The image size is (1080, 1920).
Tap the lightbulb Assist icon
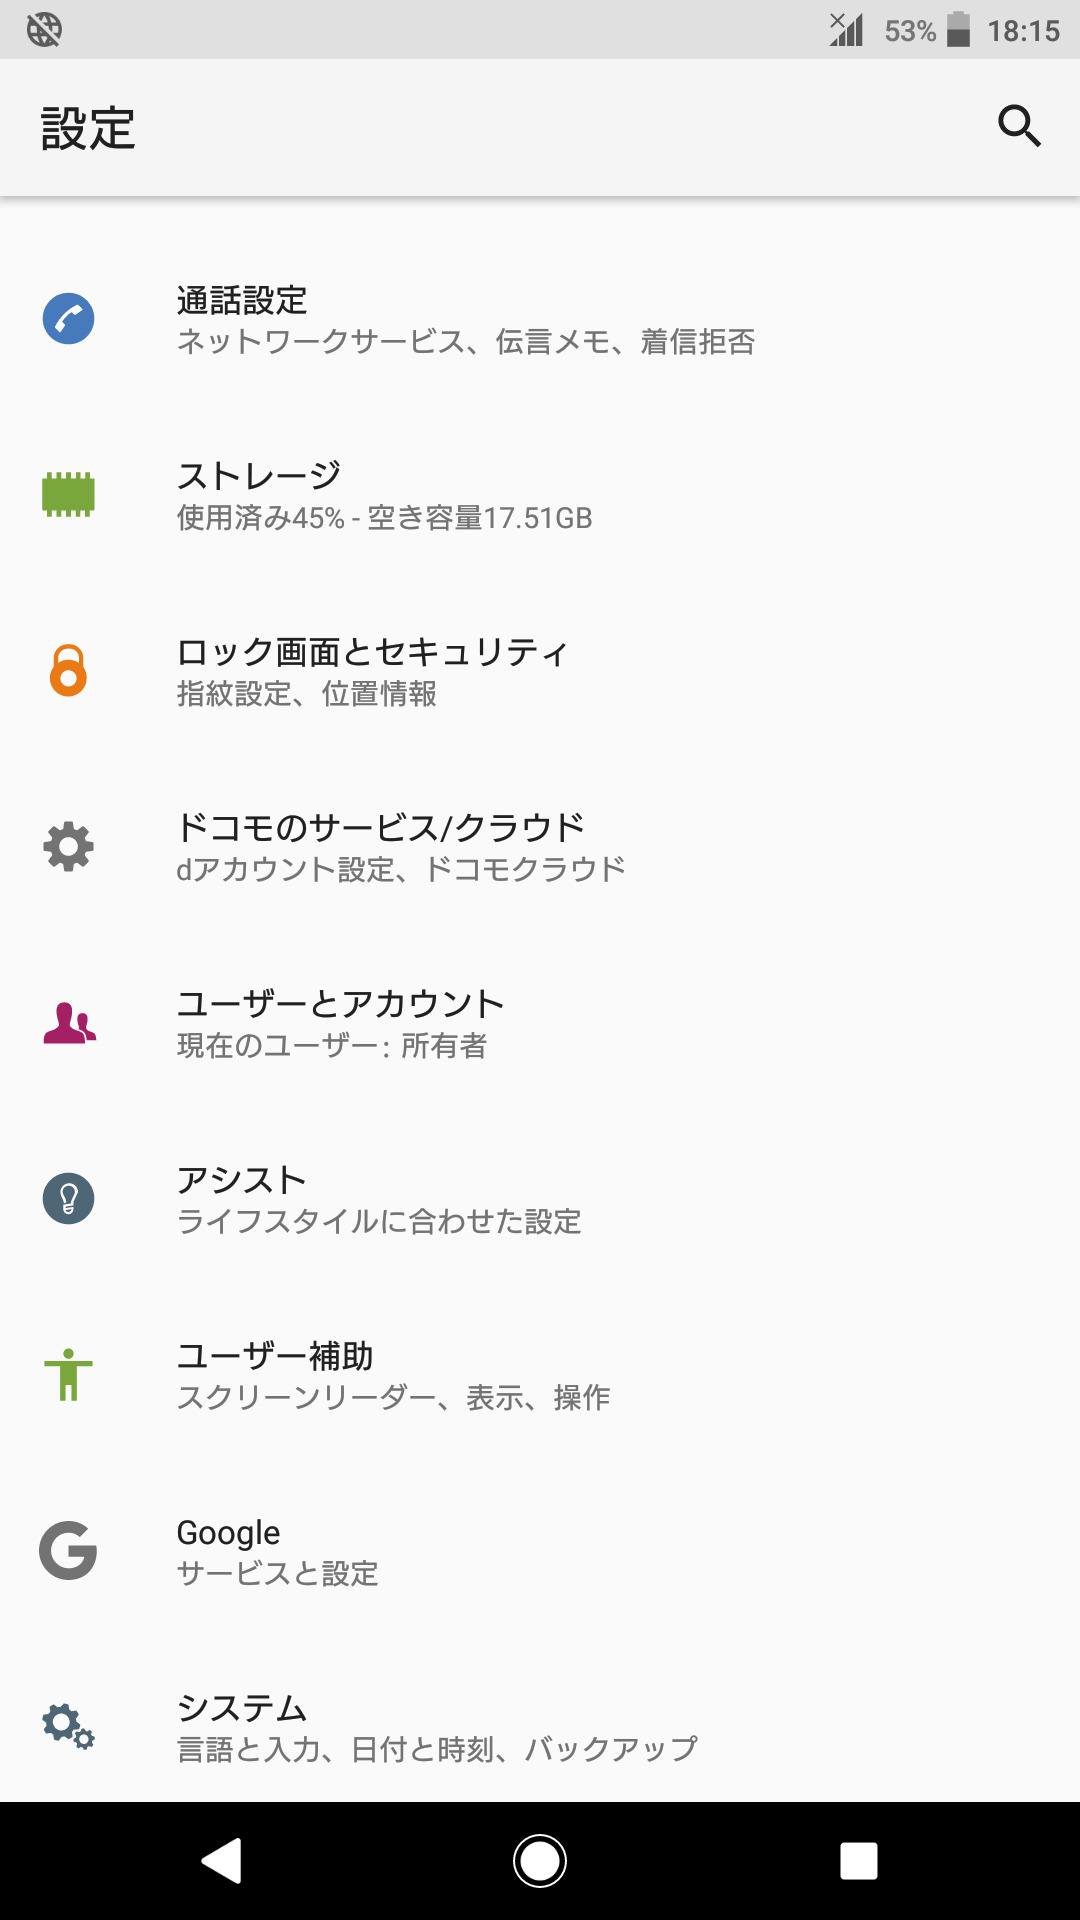[68, 1198]
